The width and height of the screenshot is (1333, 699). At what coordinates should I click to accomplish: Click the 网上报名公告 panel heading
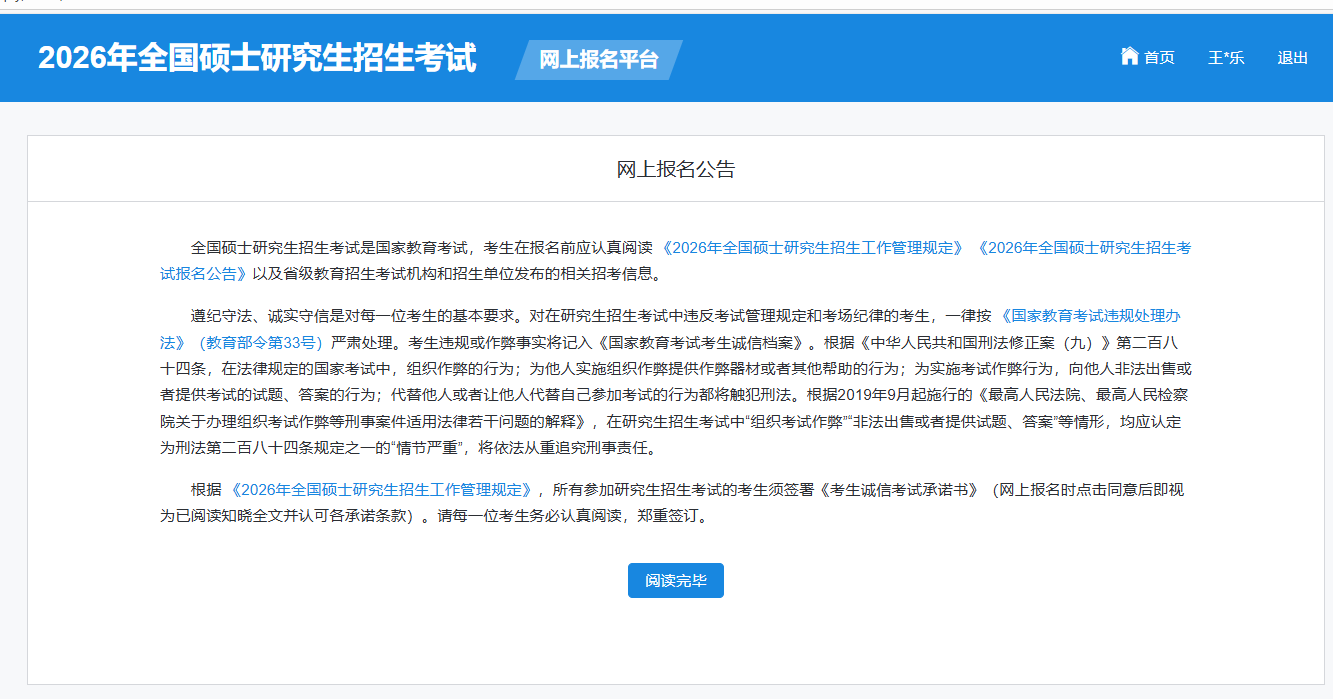[x=675, y=169]
